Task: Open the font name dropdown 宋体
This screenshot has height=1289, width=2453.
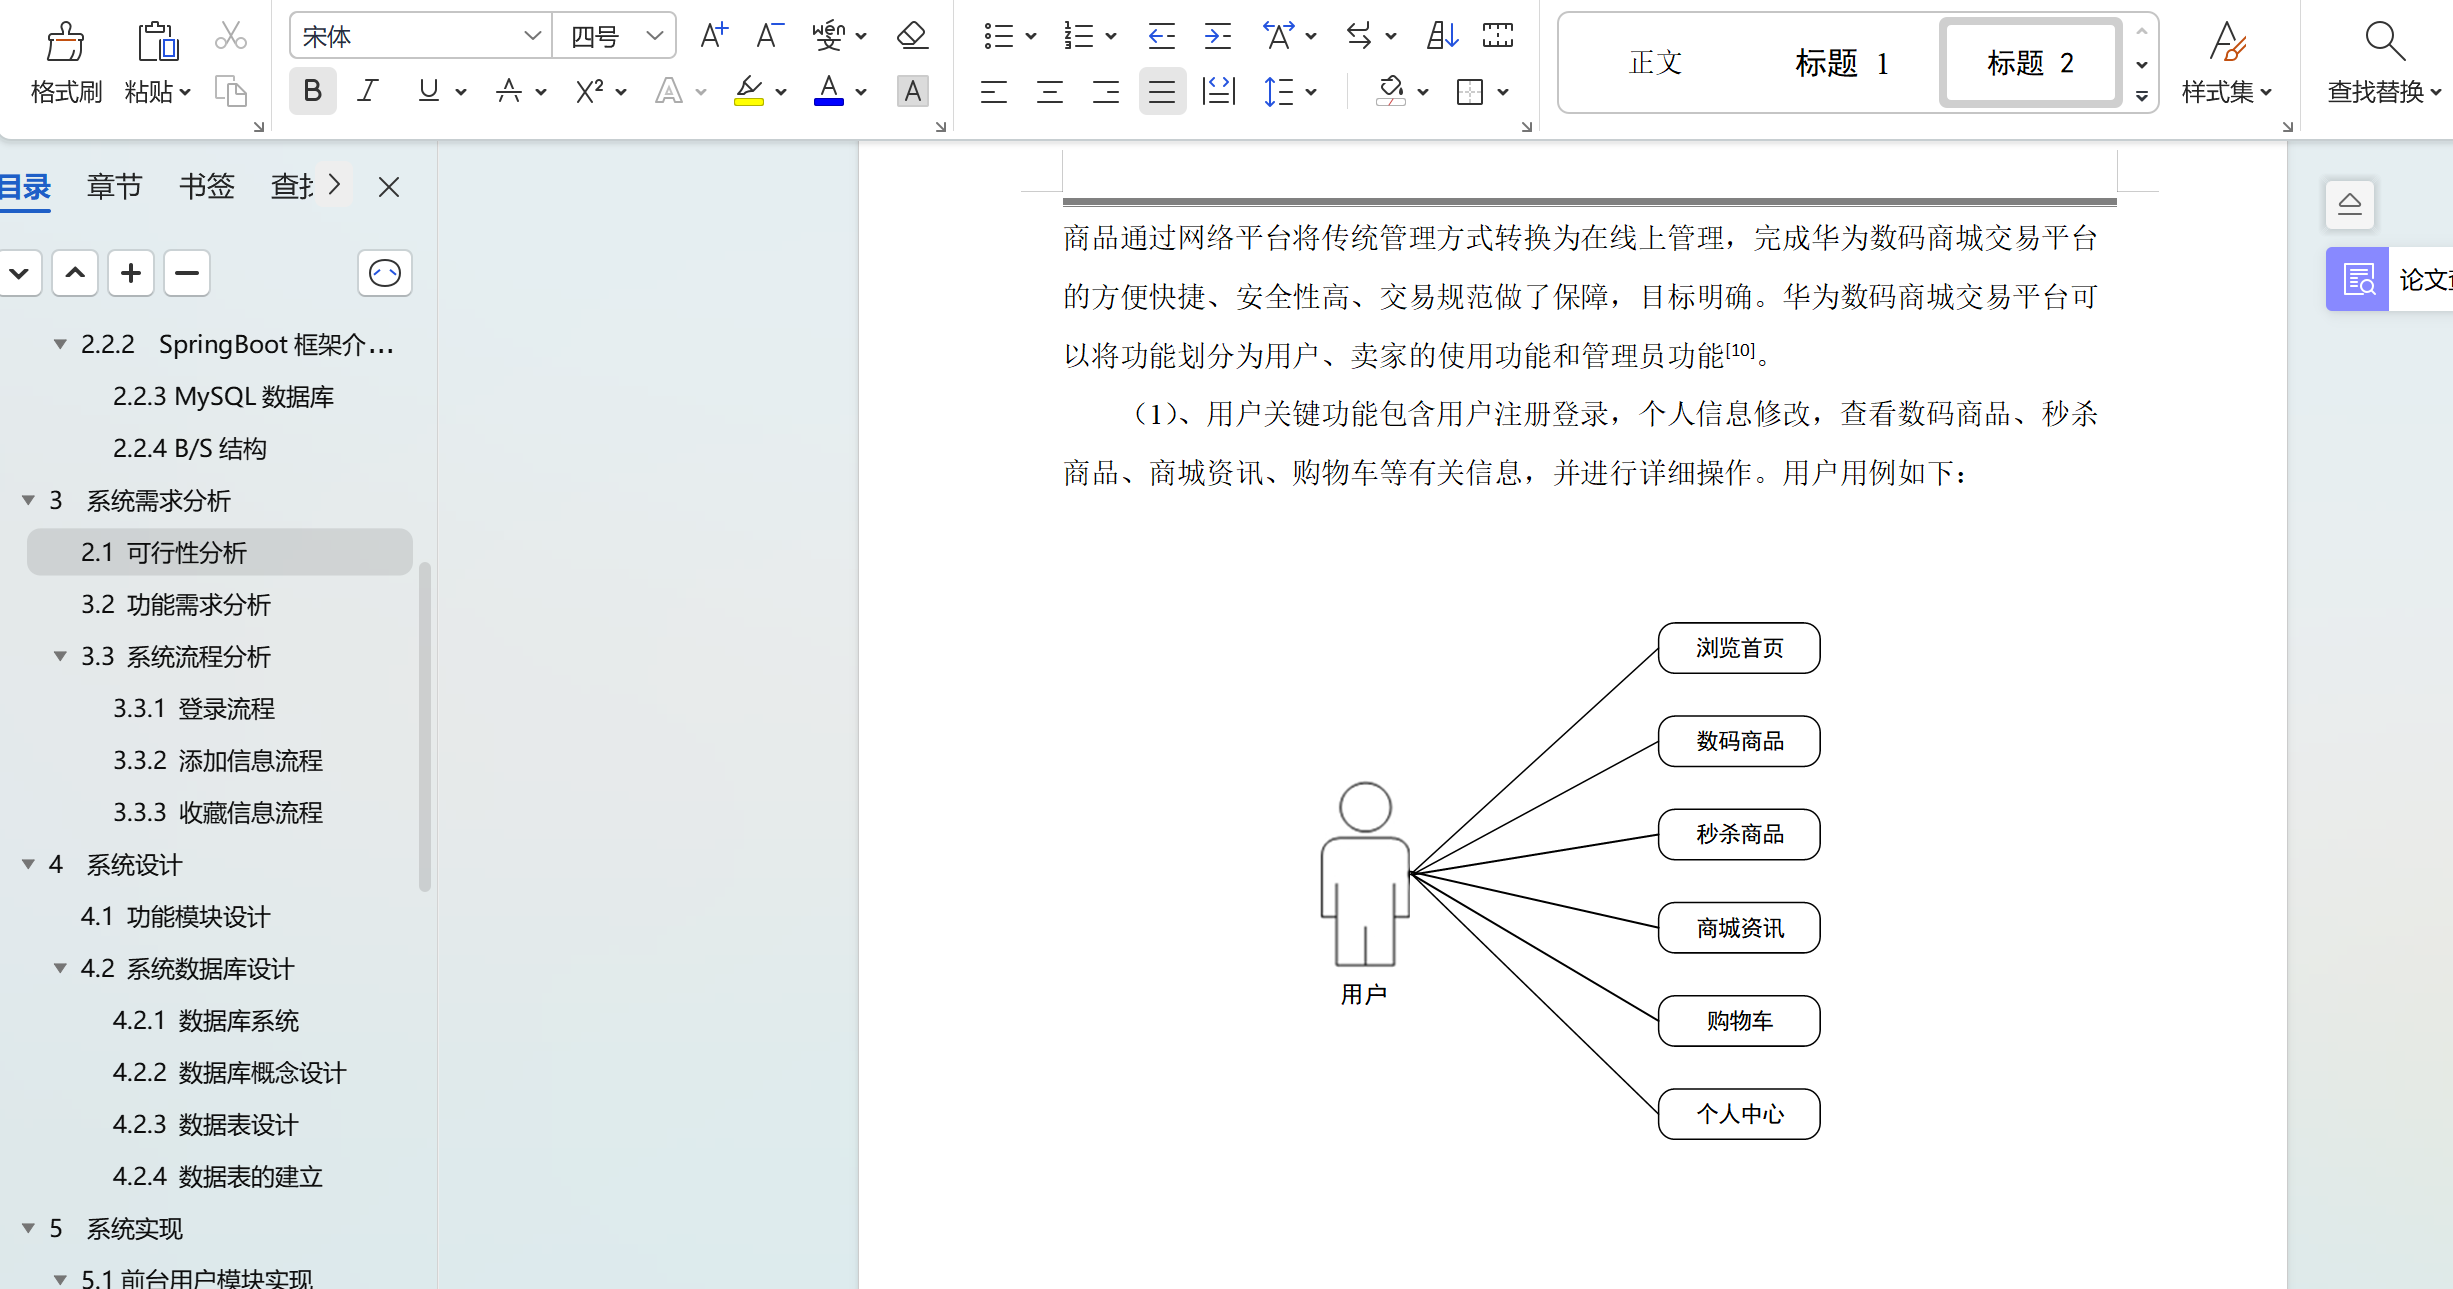Action: (532, 36)
